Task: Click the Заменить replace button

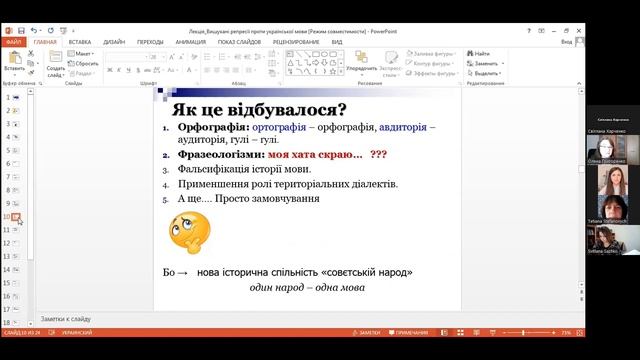Action: (486, 63)
